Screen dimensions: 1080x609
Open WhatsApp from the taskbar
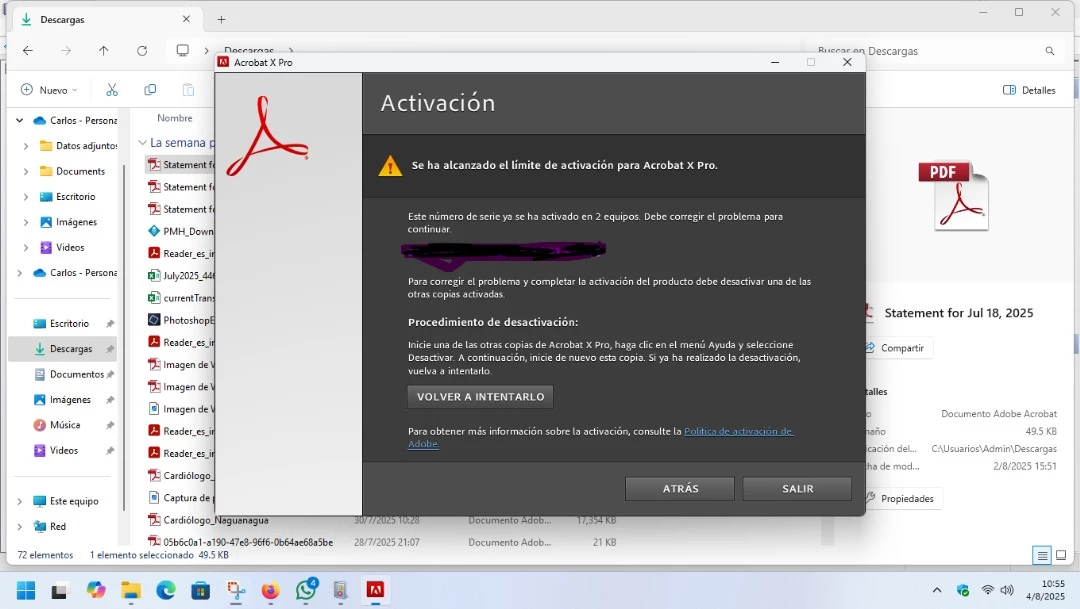coord(306,590)
